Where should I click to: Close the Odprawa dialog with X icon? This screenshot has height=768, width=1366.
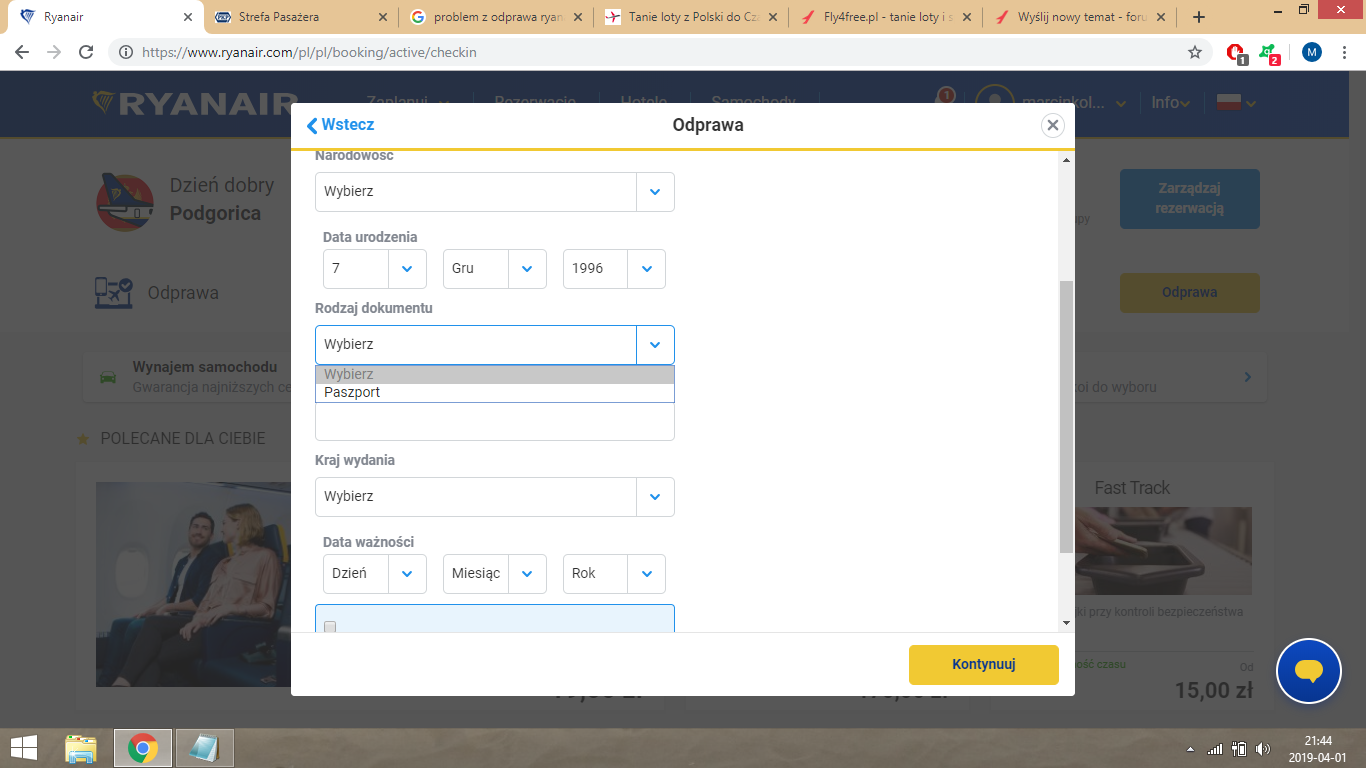1051,125
